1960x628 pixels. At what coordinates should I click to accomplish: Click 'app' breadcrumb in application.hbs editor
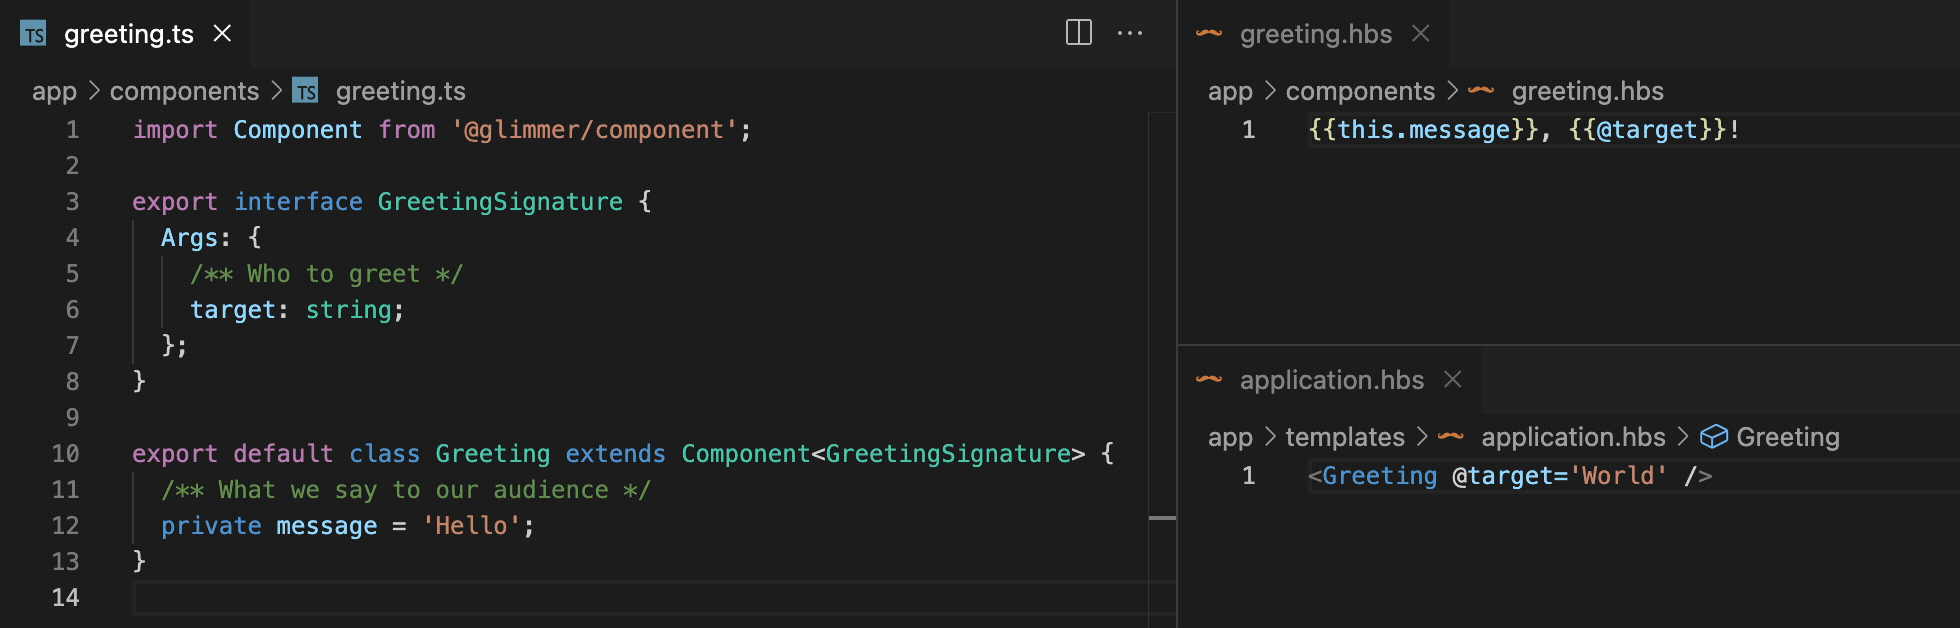click(x=1230, y=437)
